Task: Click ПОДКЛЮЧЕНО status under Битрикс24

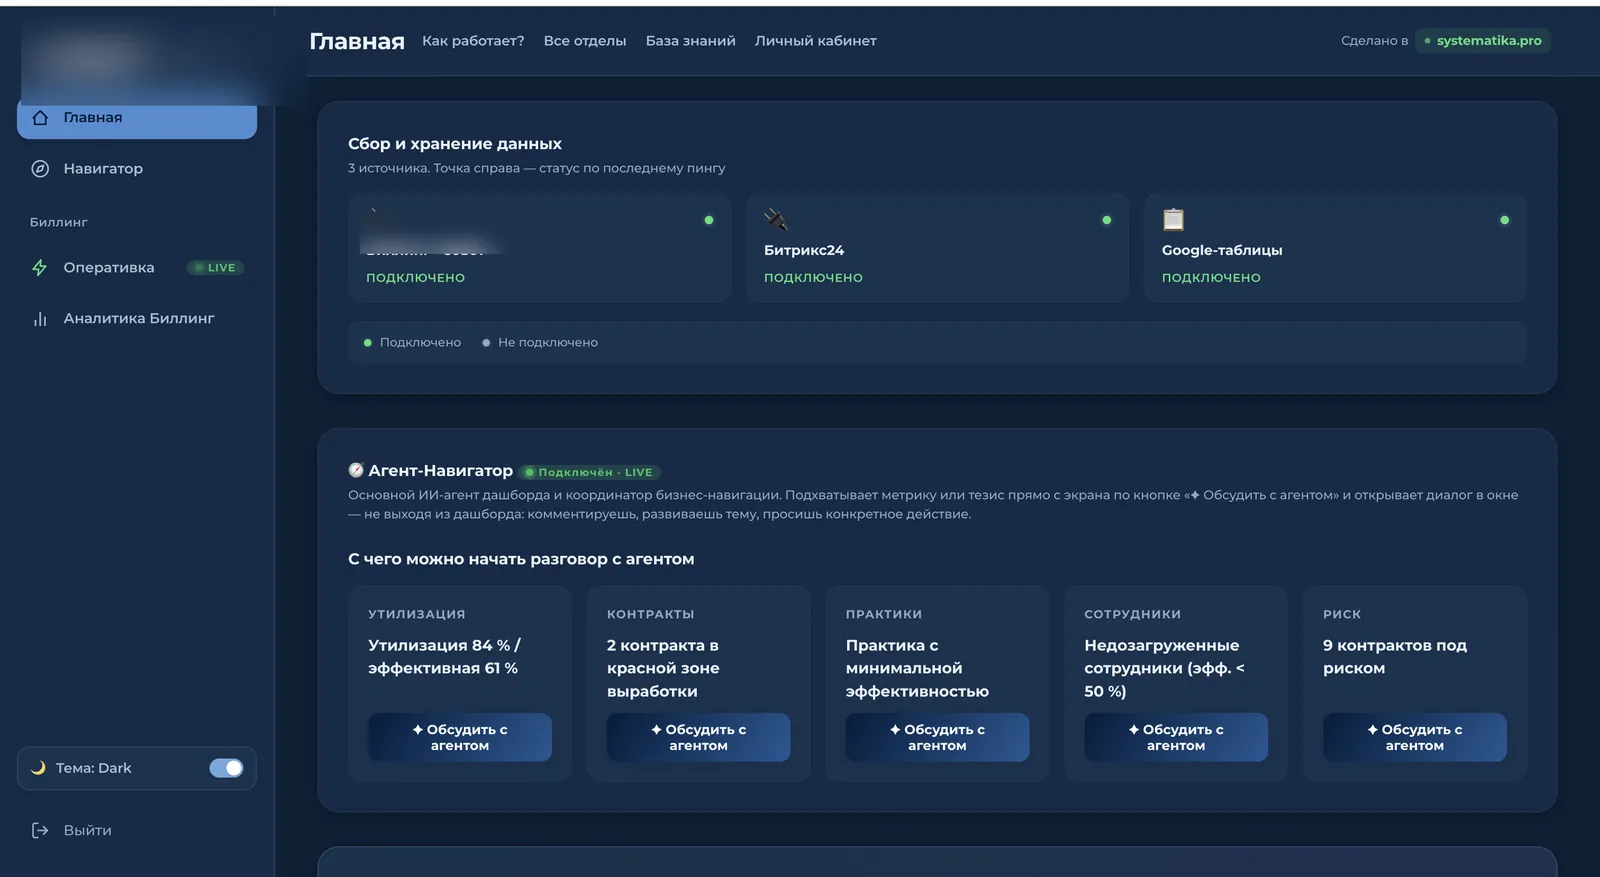Action: pos(813,278)
